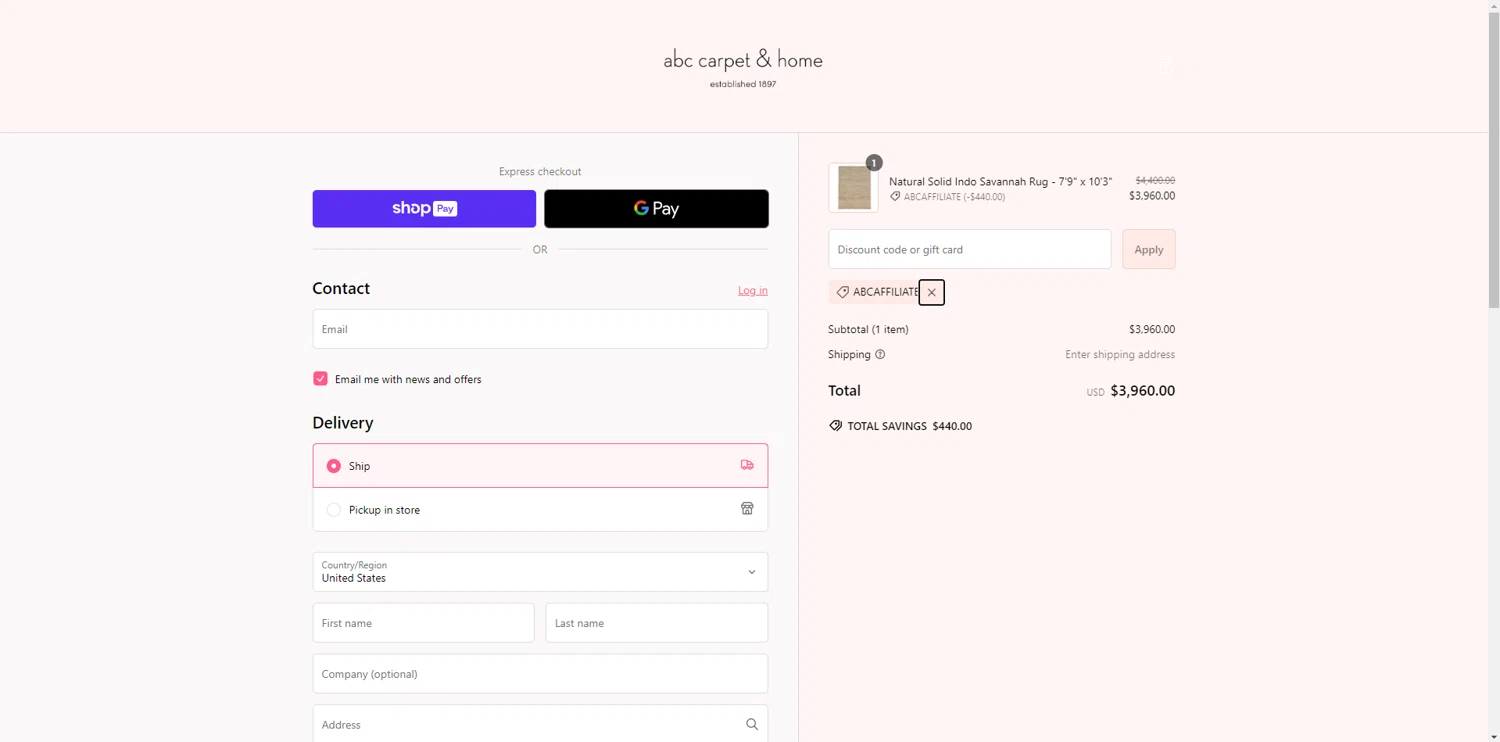Click the search icon in Address field

752,724
